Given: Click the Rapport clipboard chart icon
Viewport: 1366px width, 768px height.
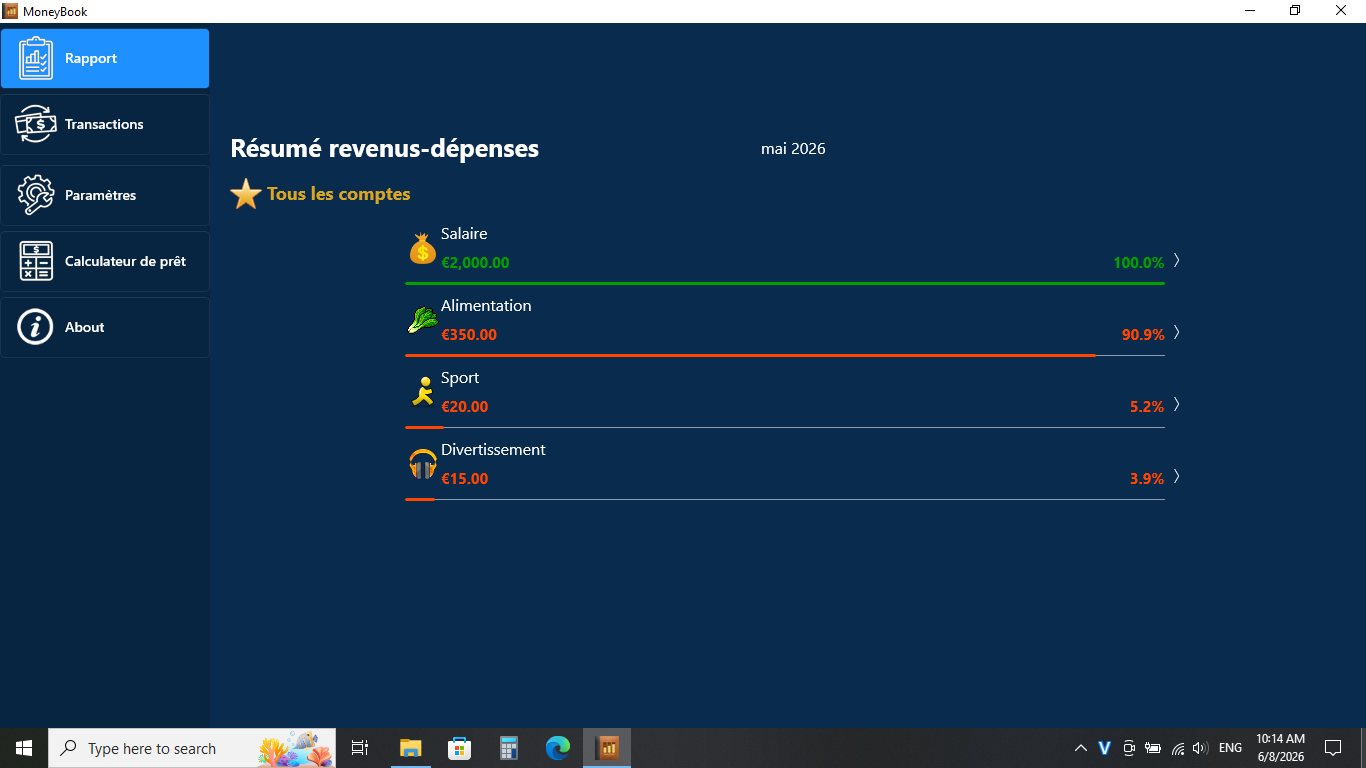Looking at the screenshot, I should [36, 58].
